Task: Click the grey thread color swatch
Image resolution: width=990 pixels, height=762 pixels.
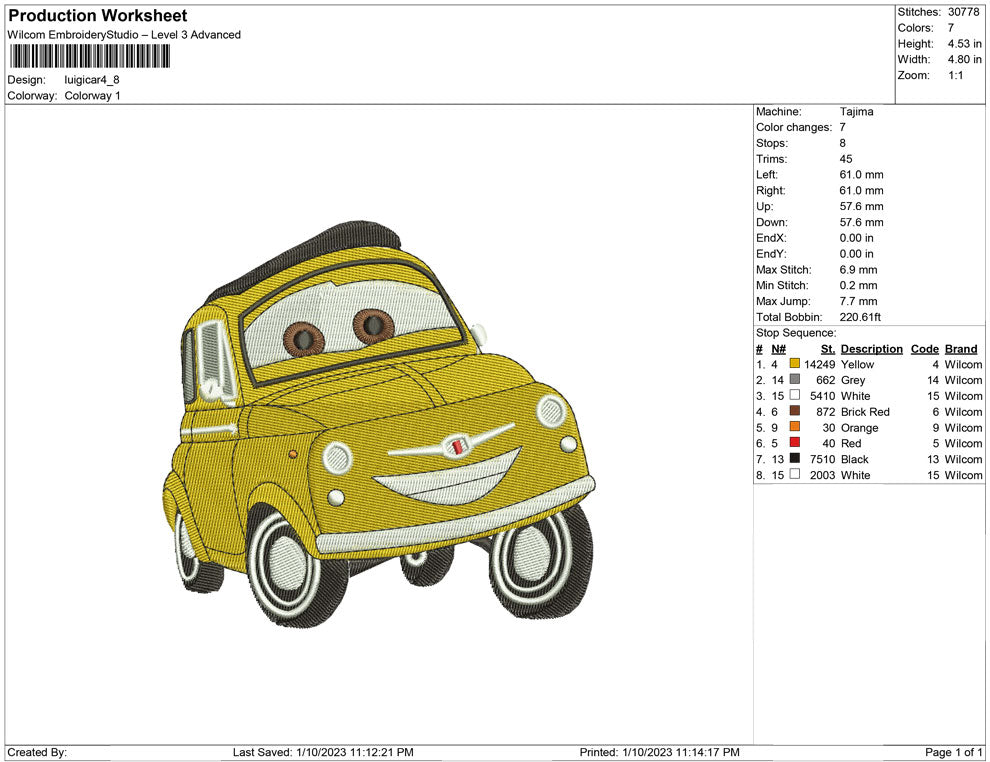Action: pyautogui.click(x=795, y=380)
